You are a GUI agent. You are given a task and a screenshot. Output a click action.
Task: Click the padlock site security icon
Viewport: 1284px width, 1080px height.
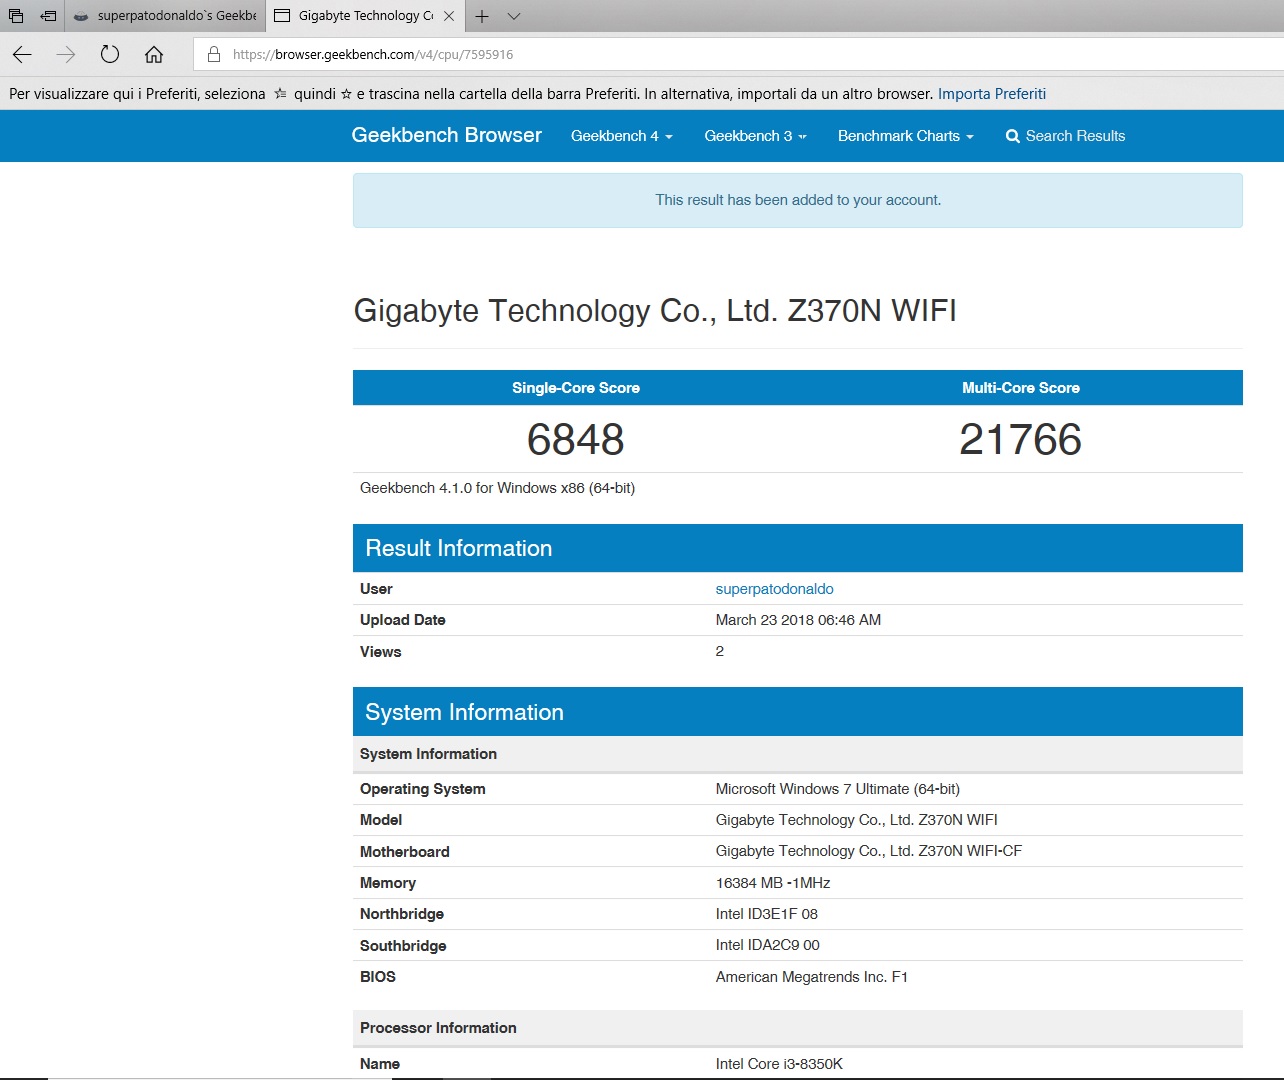point(214,54)
